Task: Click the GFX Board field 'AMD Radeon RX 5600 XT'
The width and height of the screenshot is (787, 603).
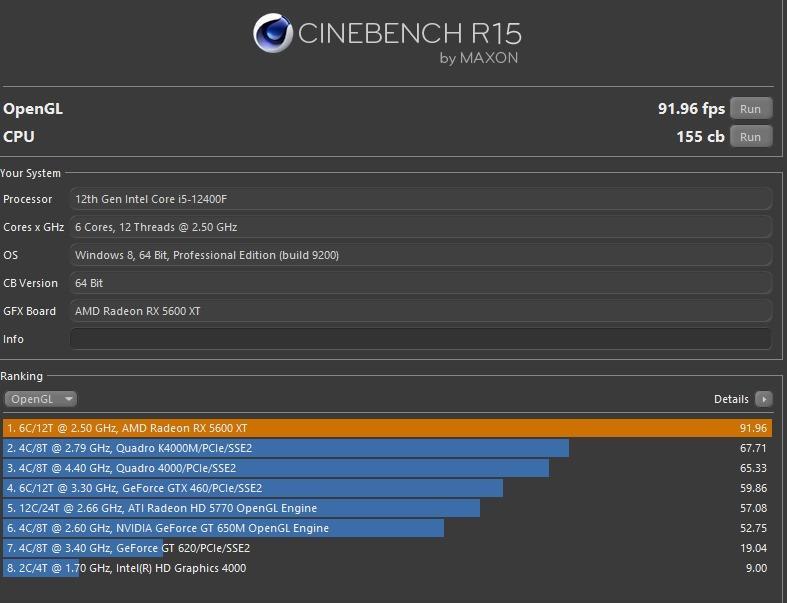Action: coord(421,311)
